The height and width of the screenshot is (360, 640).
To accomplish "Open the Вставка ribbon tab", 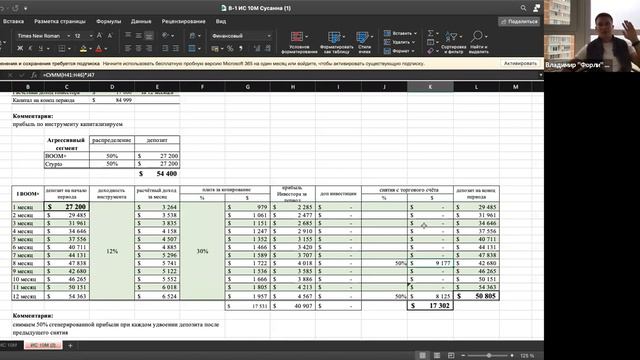I will [x=13, y=21].
